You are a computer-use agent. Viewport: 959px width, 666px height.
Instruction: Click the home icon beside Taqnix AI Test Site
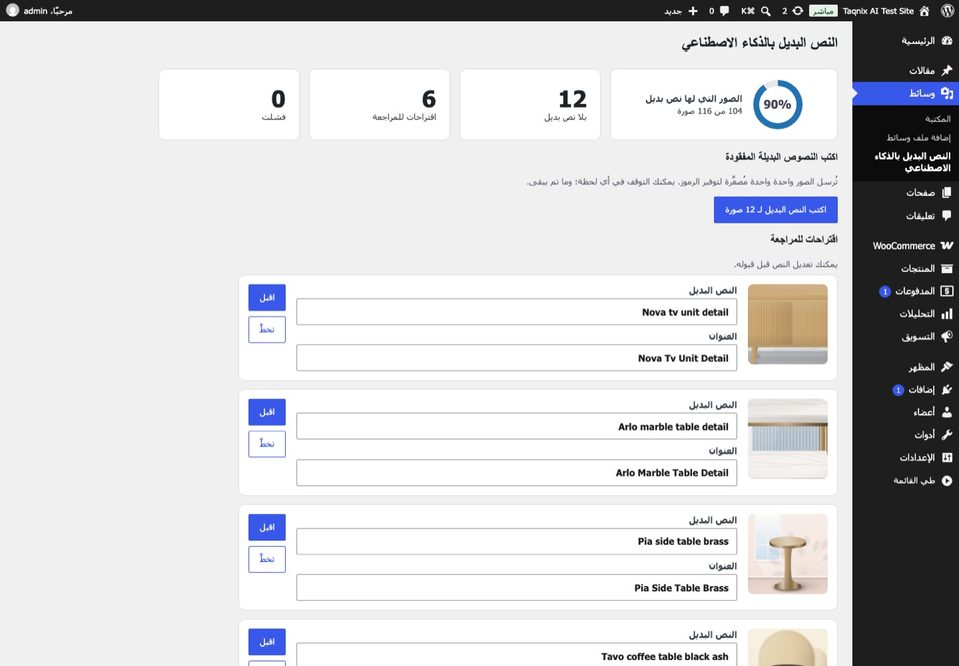(924, 10)
